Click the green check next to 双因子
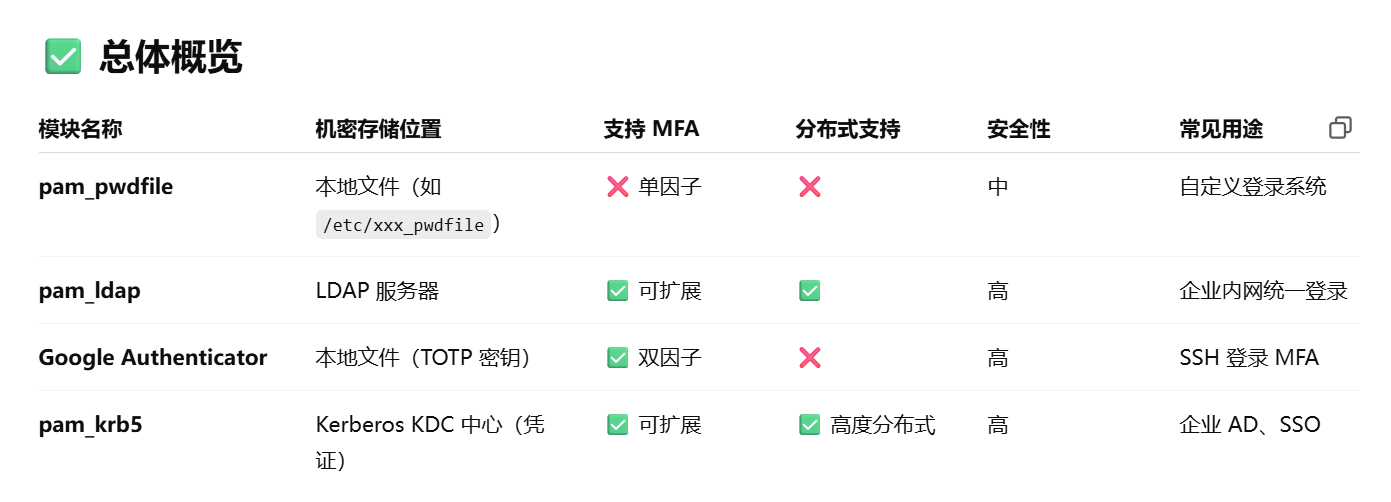Screen dimensions: 1391x502 click(x=618, y=358)
